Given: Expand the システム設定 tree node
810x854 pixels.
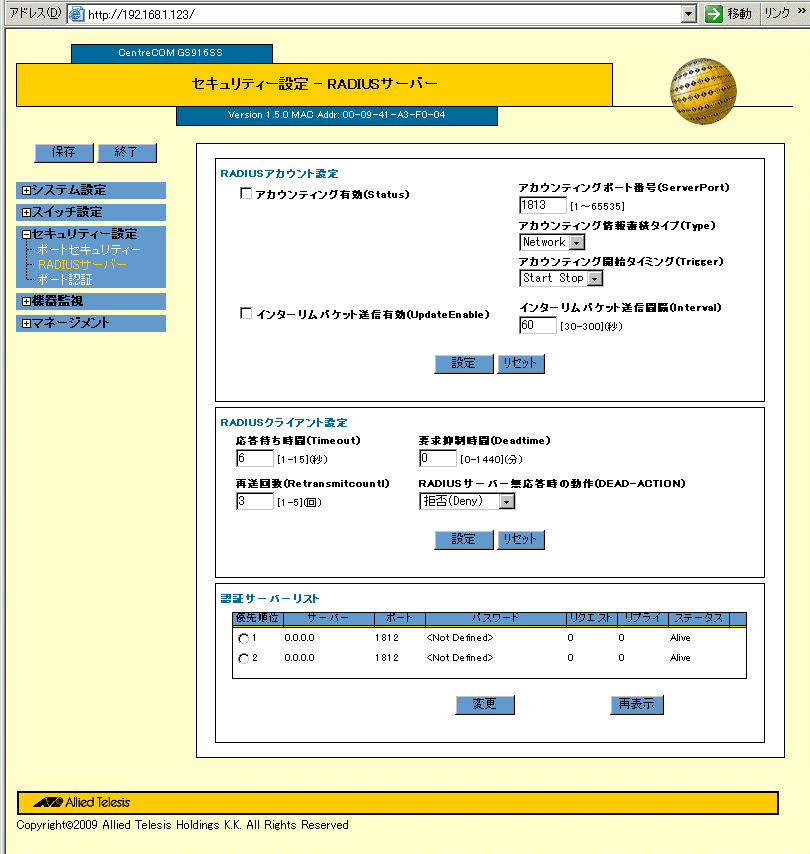Looking at the screenshot, I should point(27,190).
